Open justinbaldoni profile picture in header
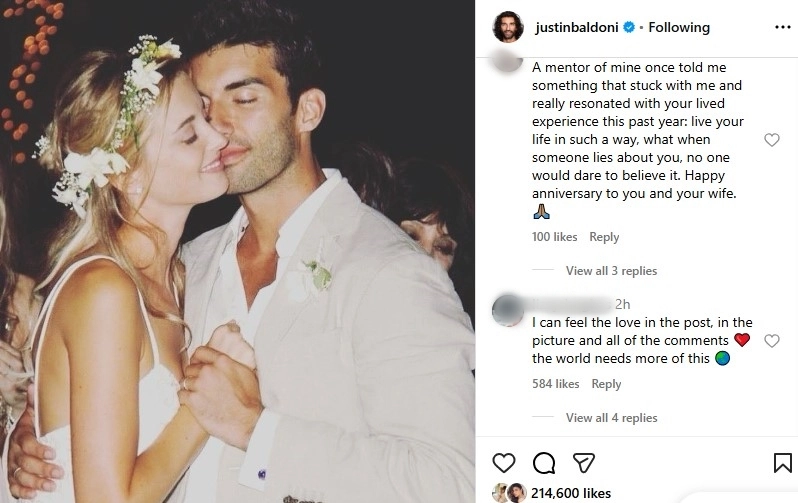The image size is (798, 503). click(x=508, y=27)
